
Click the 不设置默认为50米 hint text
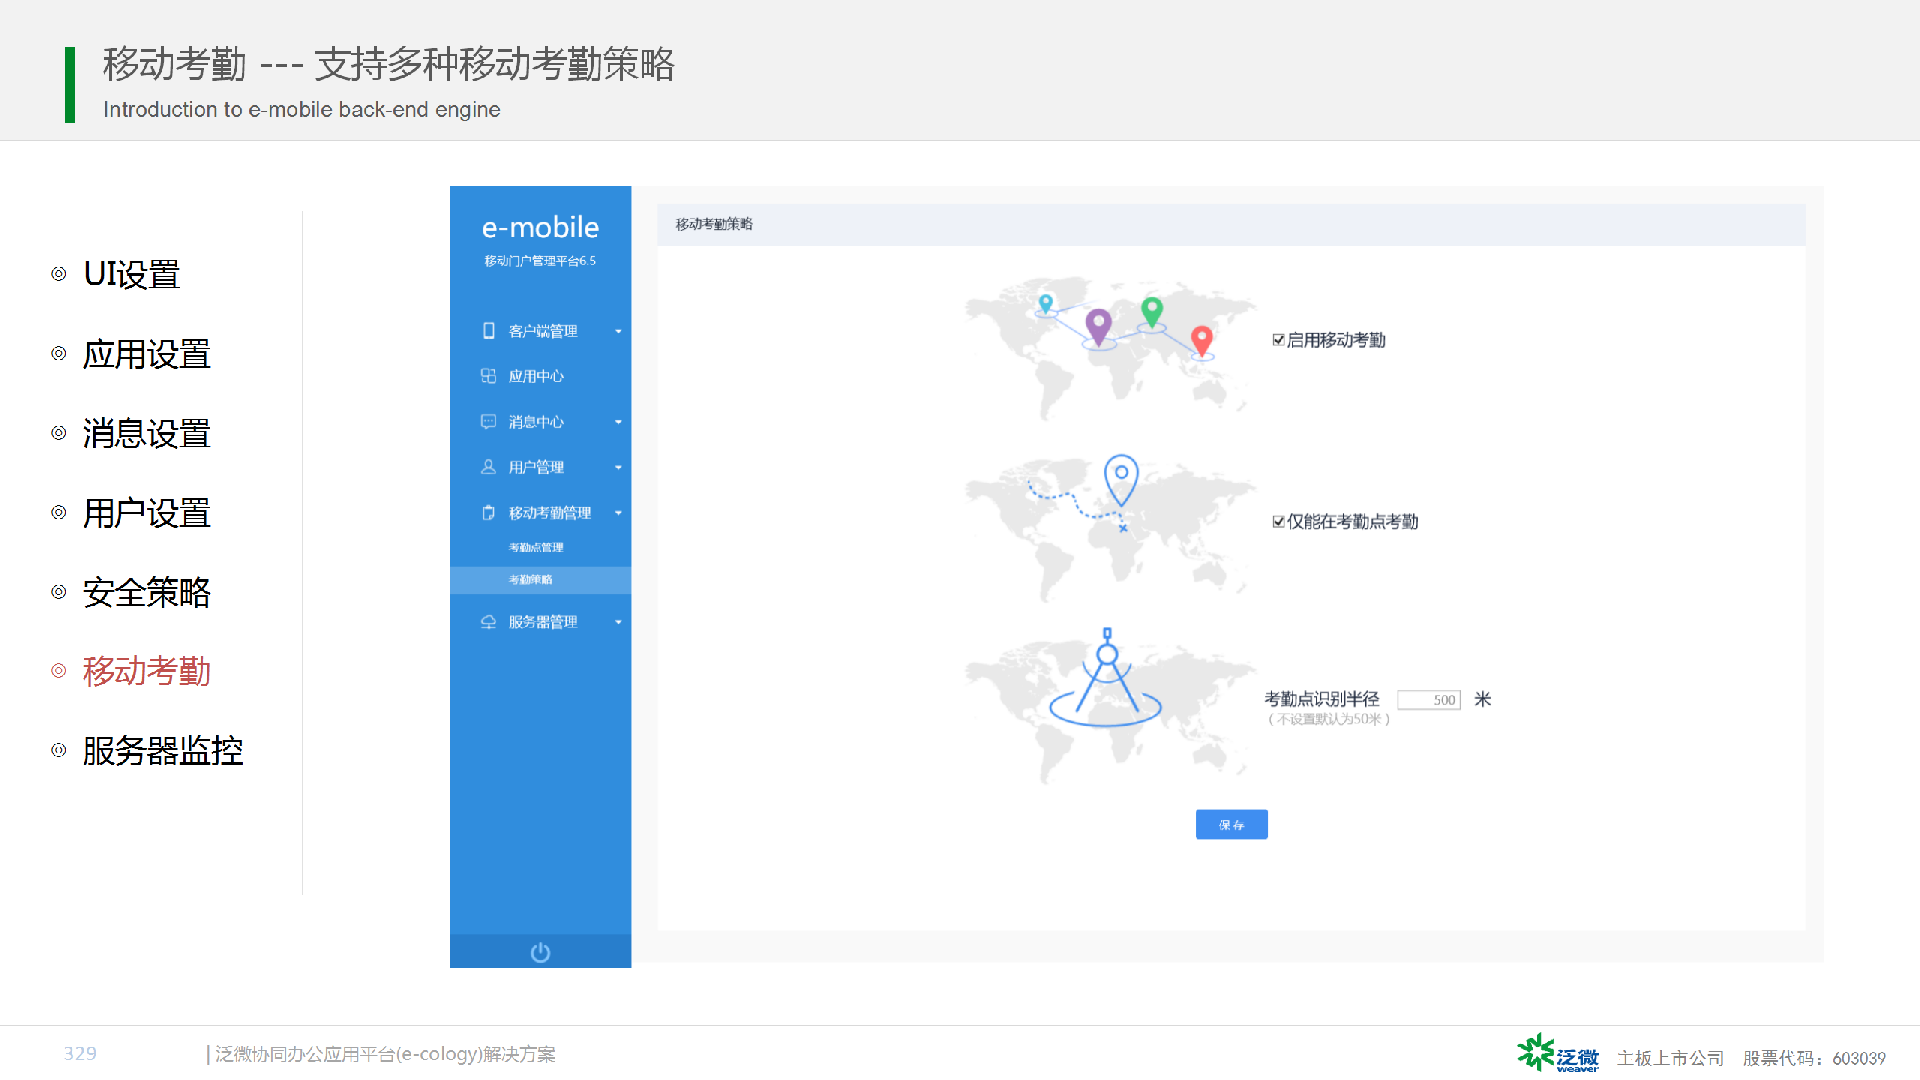click(x=1329, y=720)
